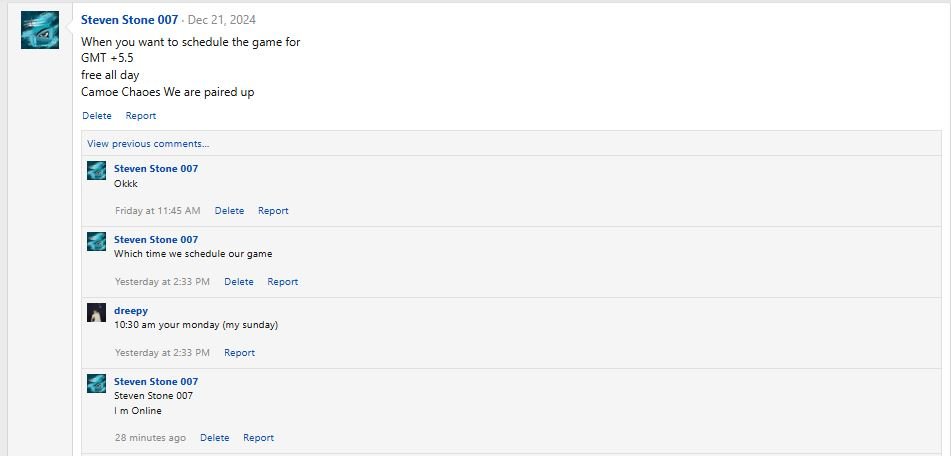Click dreepy's avatar thumbnail

point(96,312)
